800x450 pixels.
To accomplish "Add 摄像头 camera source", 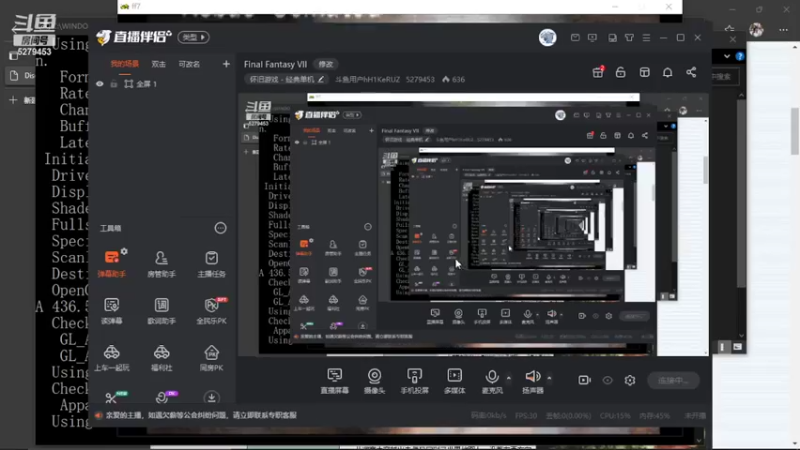I will click(x=374, y=381).
